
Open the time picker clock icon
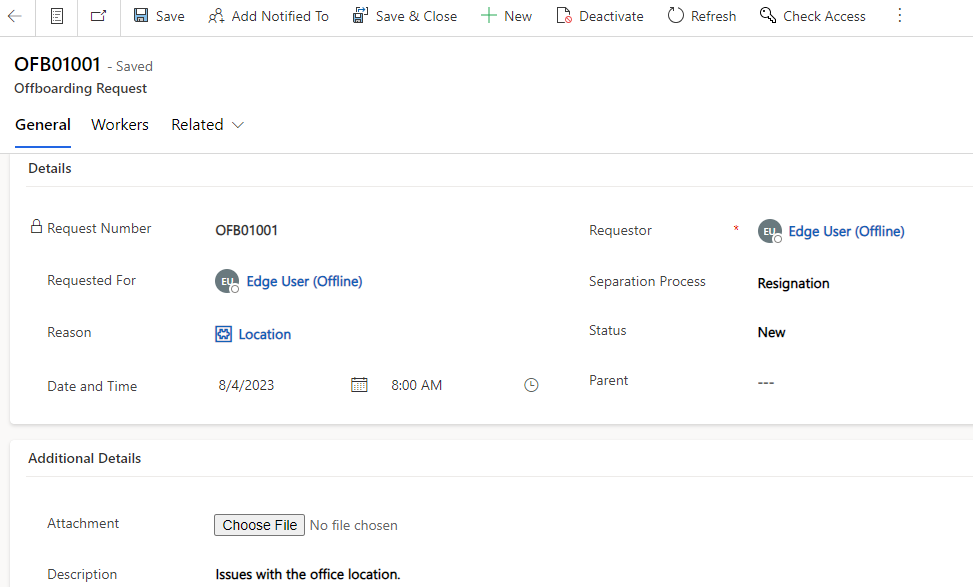532,385
